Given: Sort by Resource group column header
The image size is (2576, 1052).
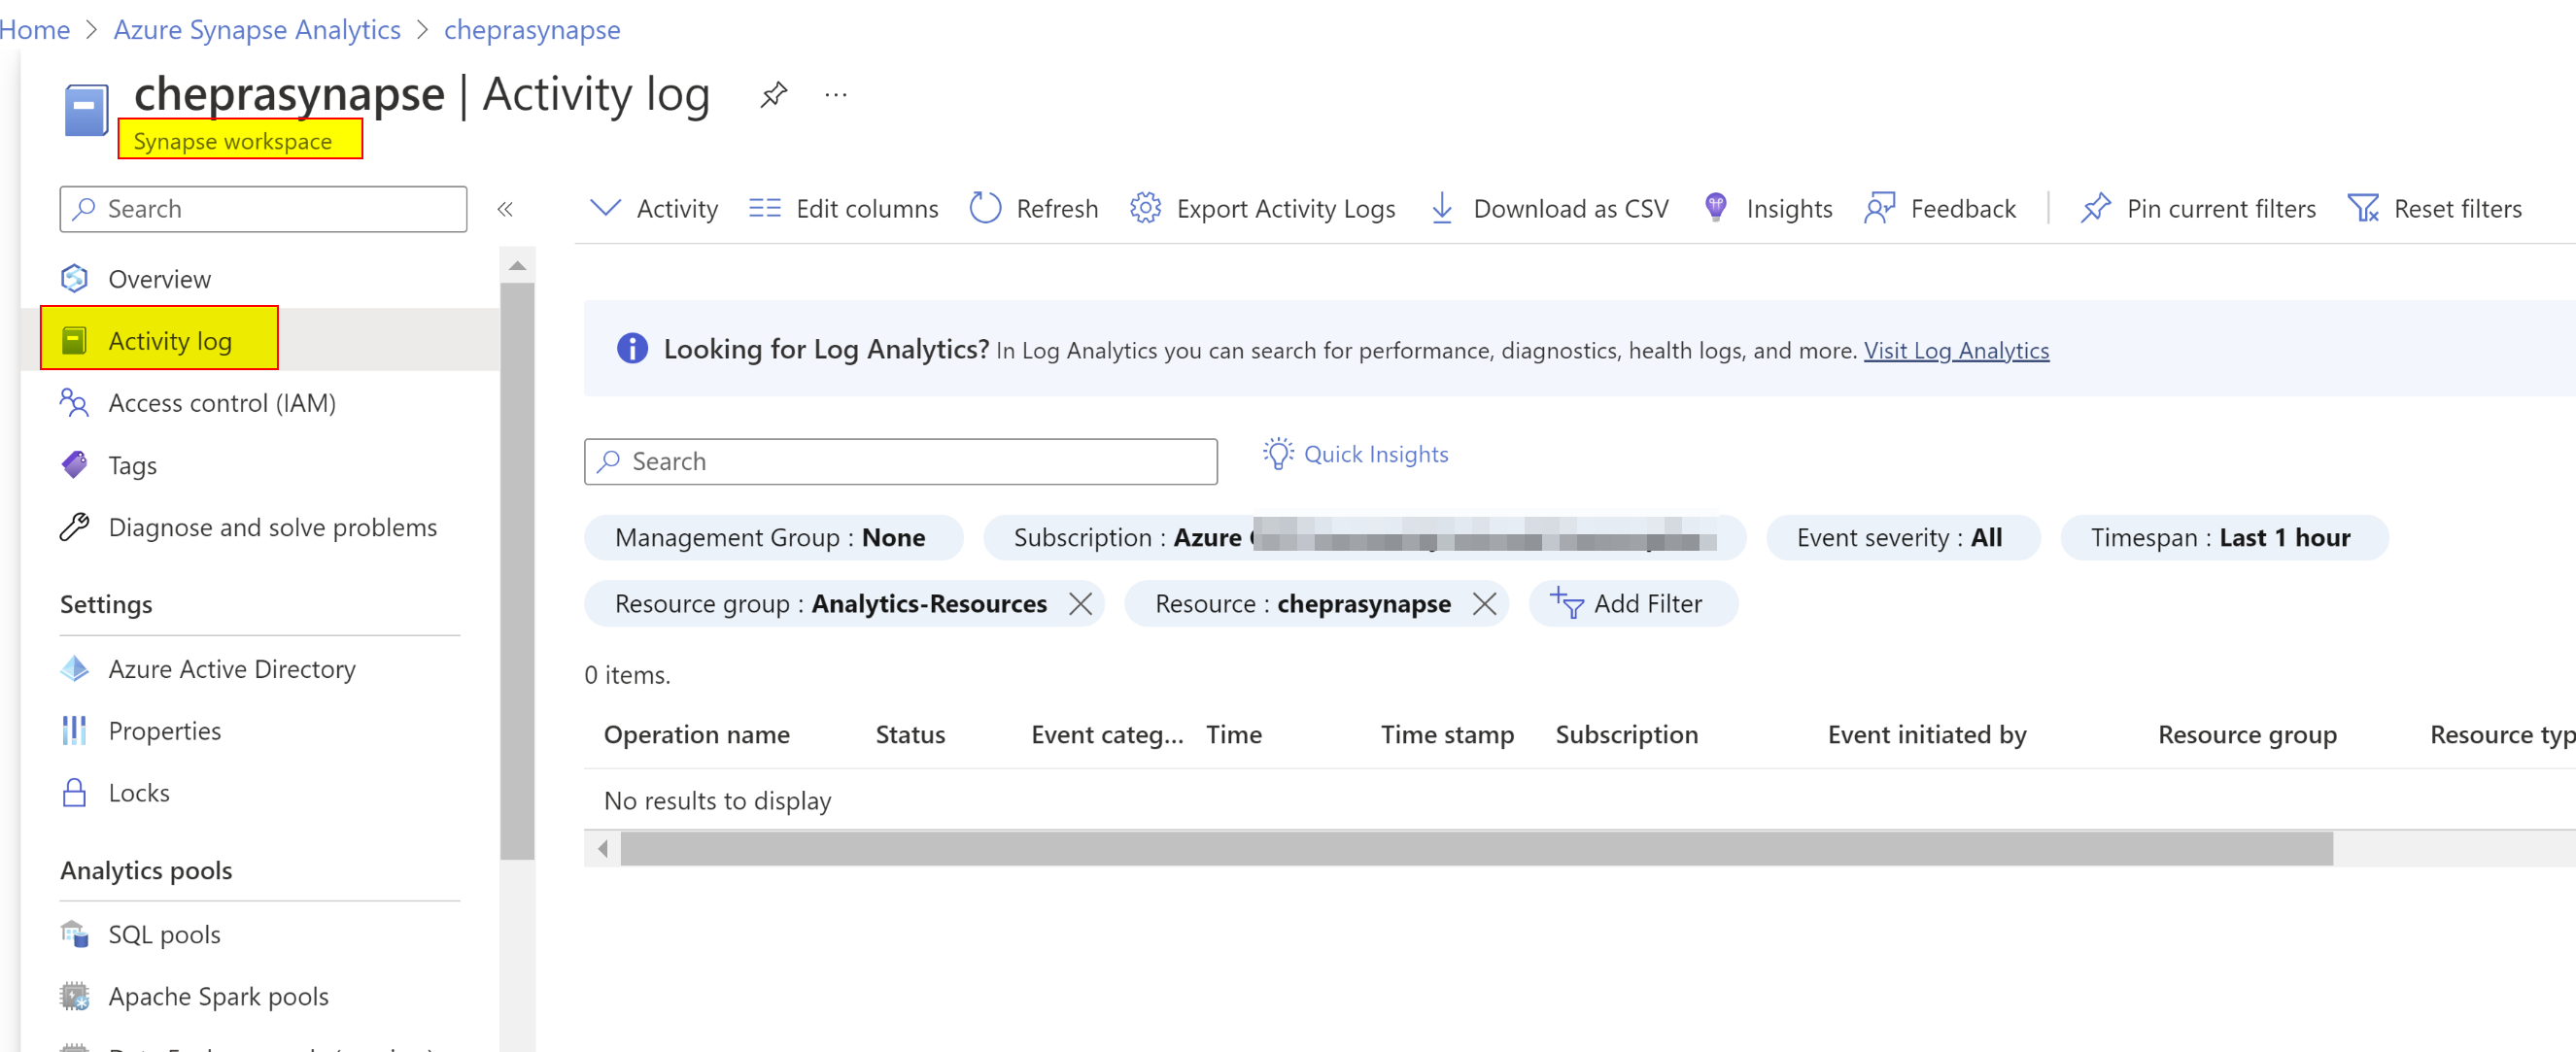Looking at the screenshot, I should 2247,735.
